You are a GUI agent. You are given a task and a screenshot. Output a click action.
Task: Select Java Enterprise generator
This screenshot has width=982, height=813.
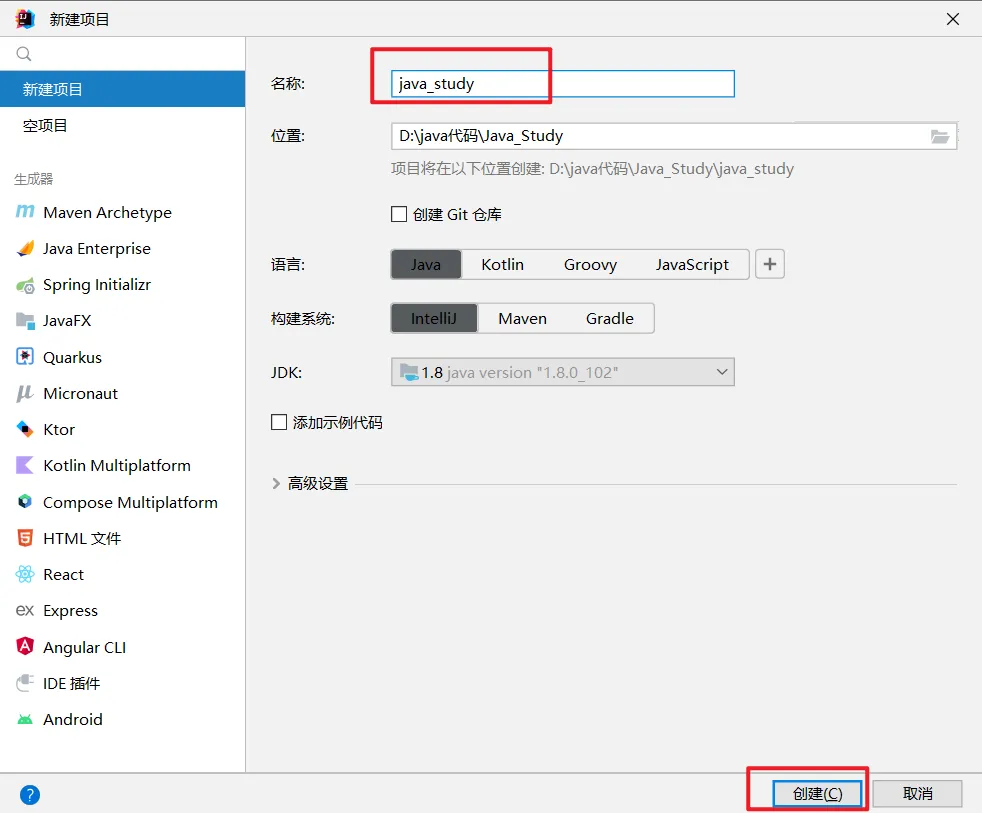coord(123,249)
